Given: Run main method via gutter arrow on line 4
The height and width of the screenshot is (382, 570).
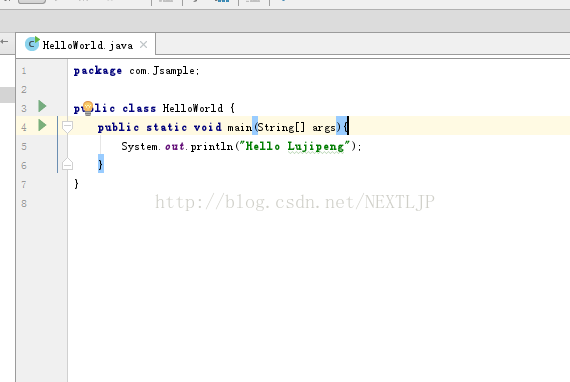Looking at the screenshot, I should 42,125.
